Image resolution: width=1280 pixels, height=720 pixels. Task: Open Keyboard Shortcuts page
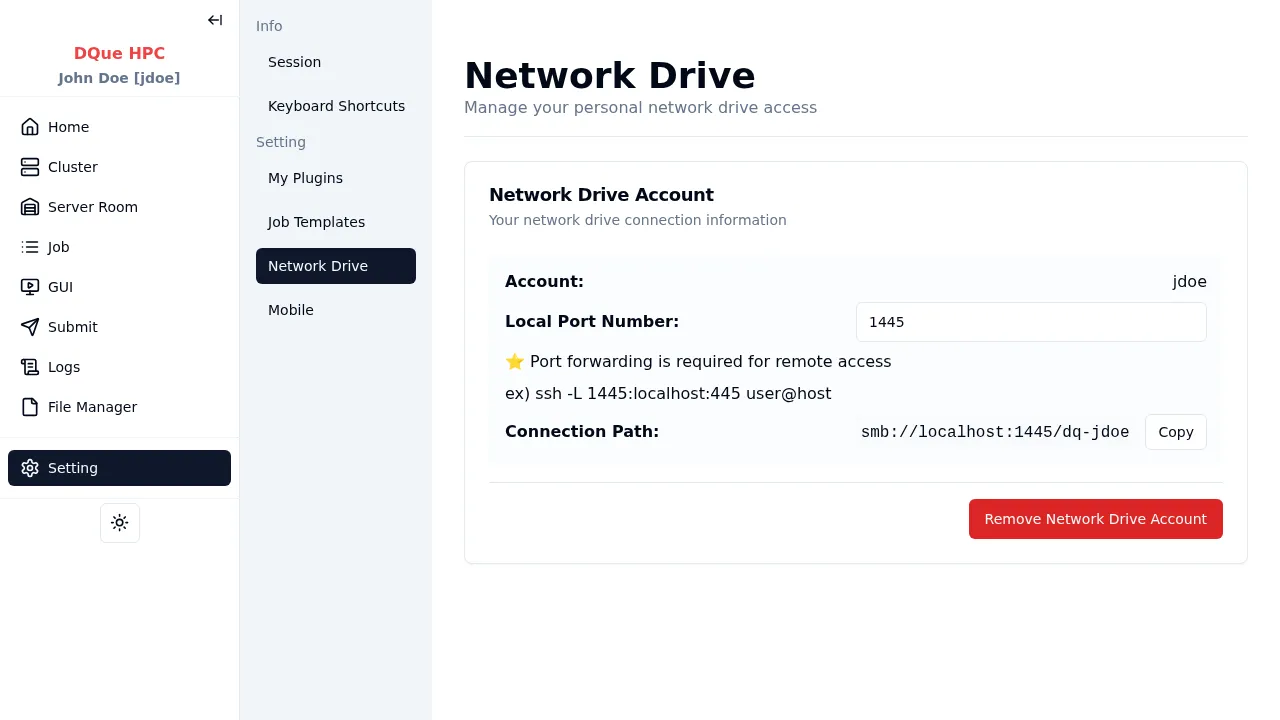point(336,106)
